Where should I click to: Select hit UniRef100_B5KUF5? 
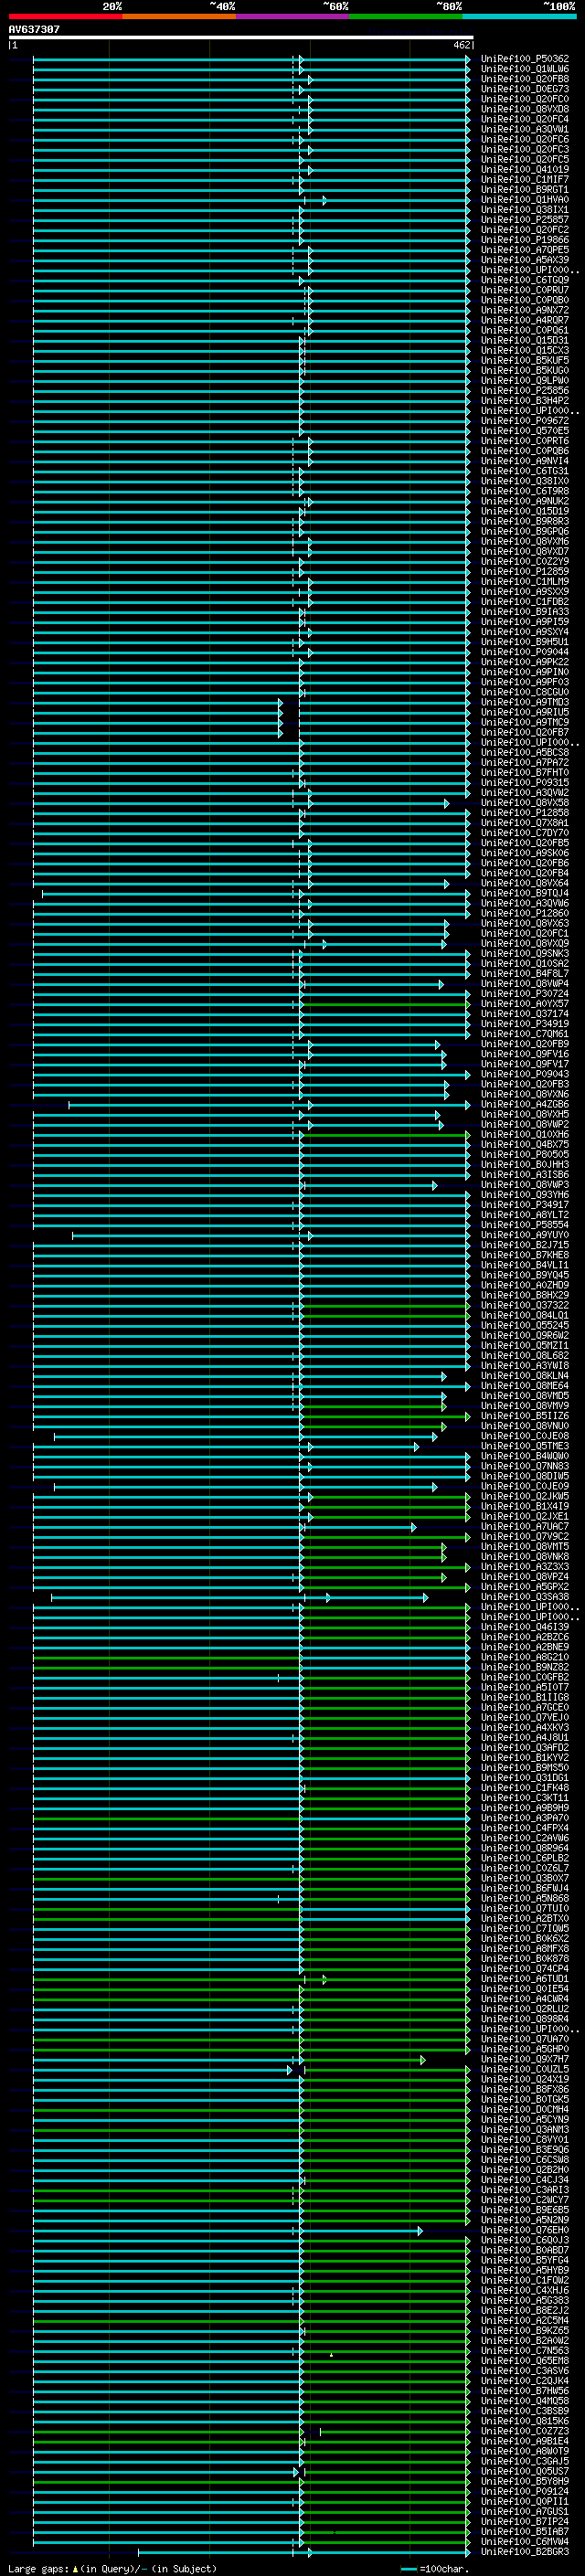point(525,361)
